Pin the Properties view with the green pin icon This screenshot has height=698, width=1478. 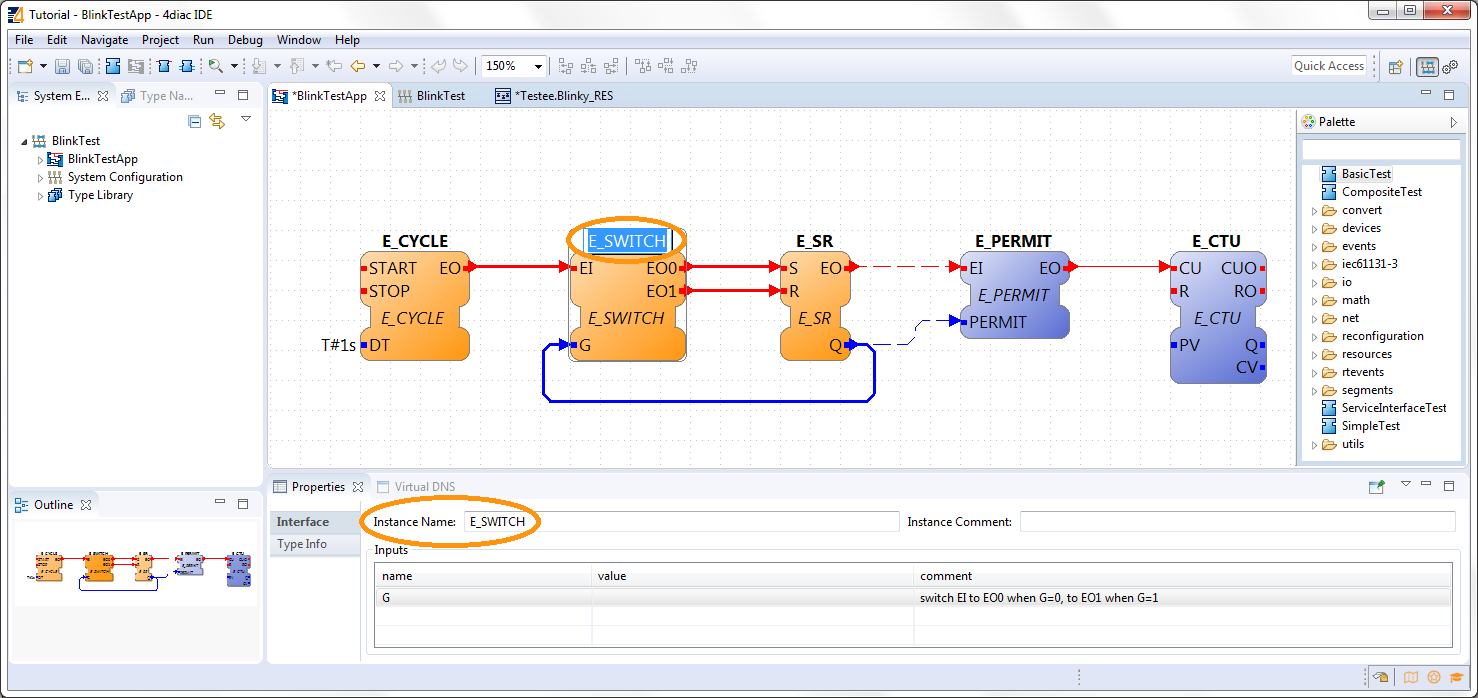pos(1377,486)
